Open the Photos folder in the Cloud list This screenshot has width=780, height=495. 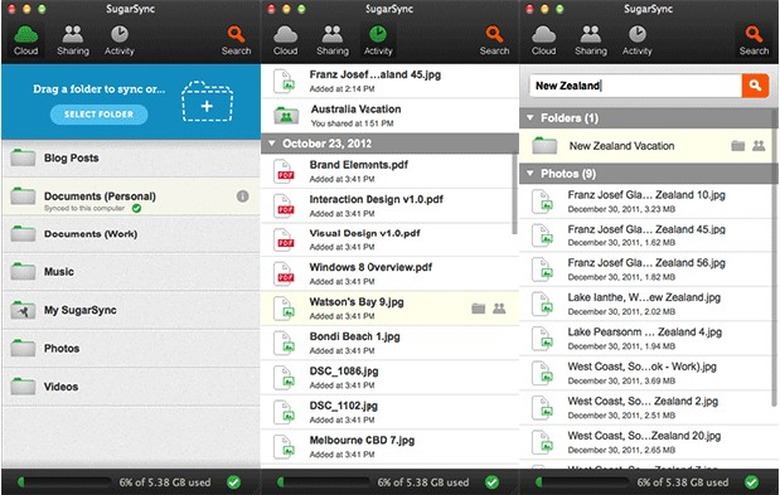coord(131,348)
